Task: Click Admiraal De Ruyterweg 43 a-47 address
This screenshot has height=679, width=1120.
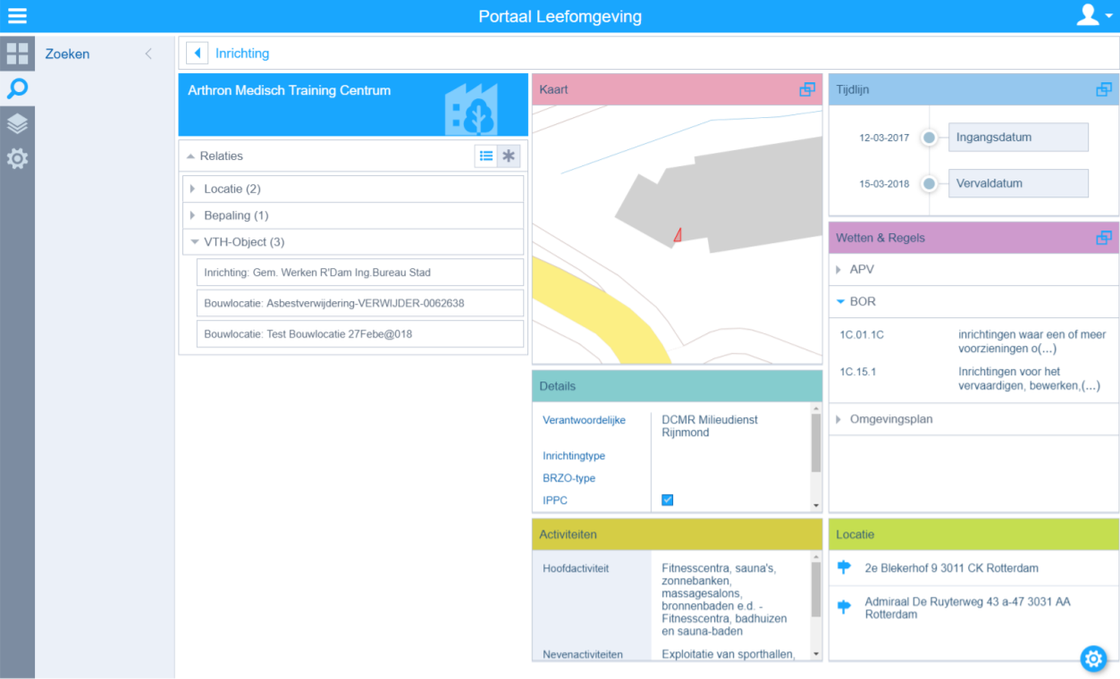Action: [967, 608]
